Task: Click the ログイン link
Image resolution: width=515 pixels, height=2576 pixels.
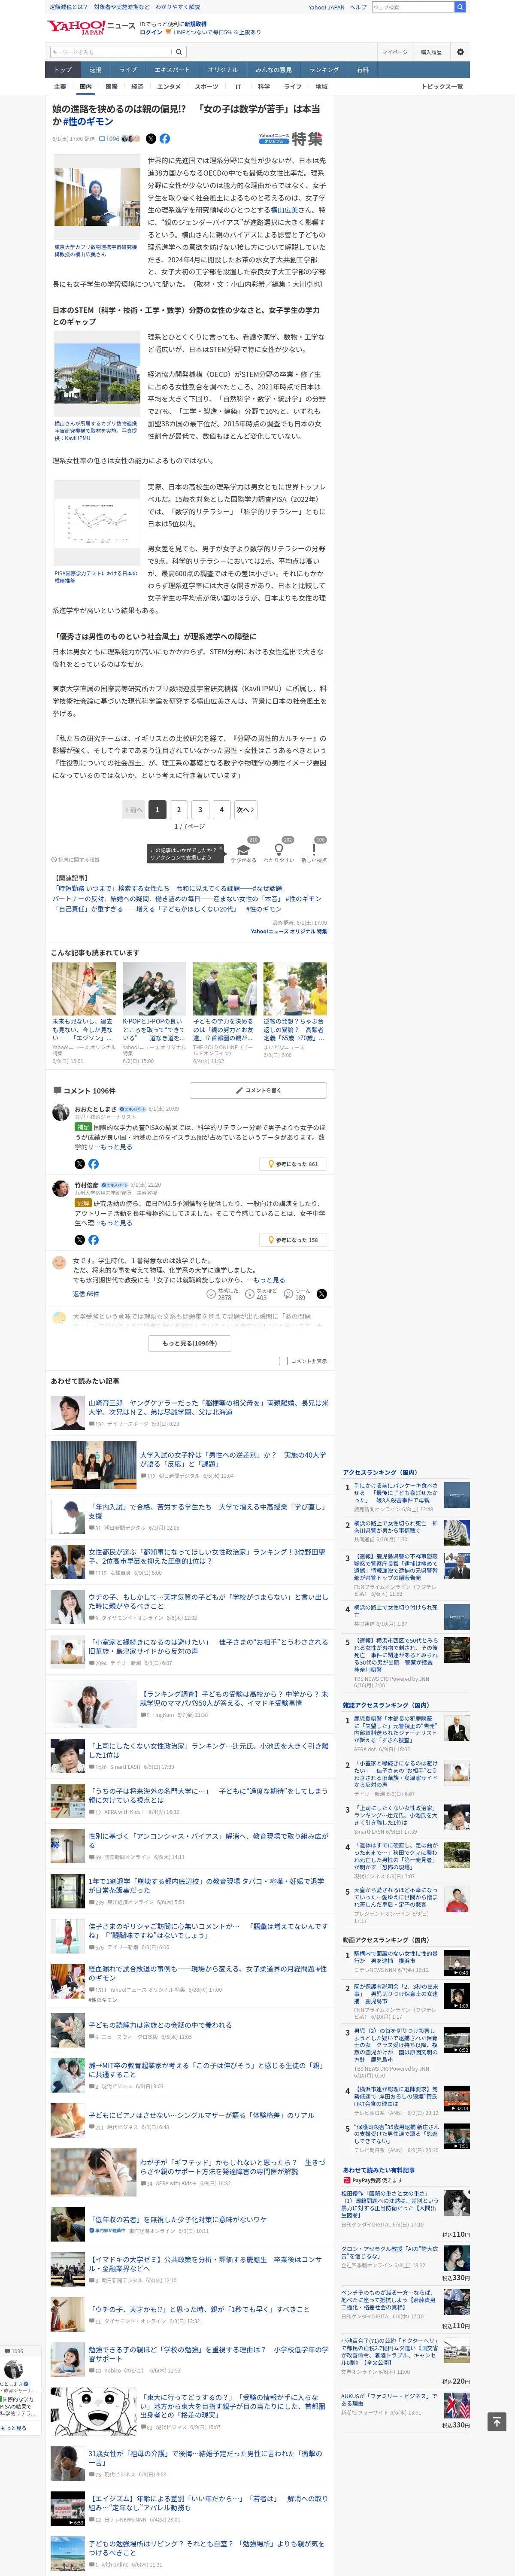Action: [150, 32]
